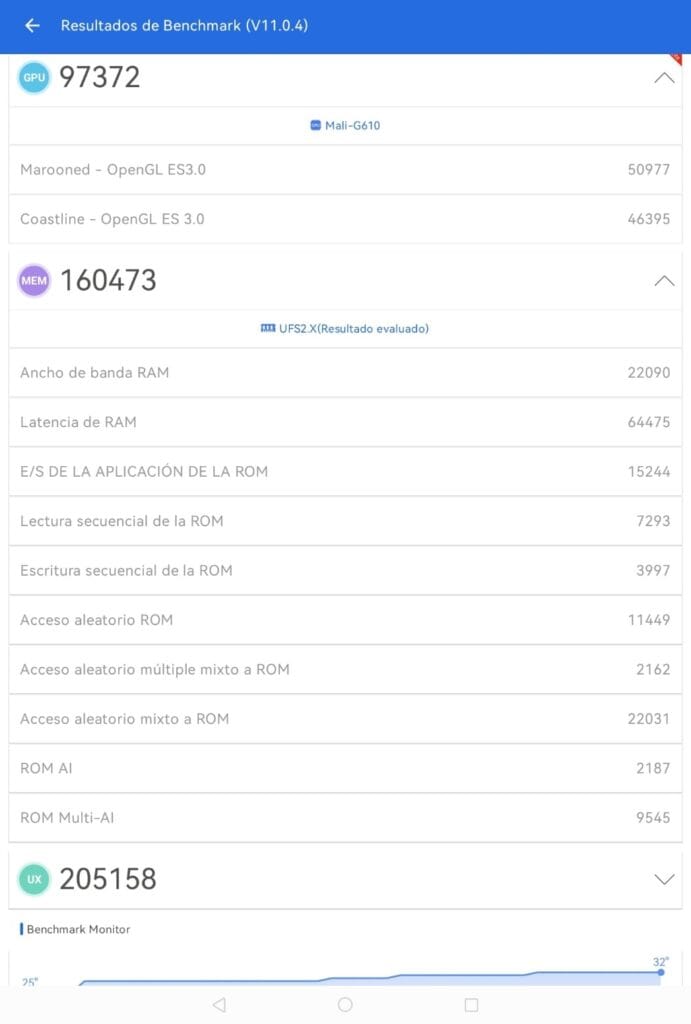Tap the Benchmark Monitor temperature graph
The image size is (691, 1024).
tap(345, 972)
